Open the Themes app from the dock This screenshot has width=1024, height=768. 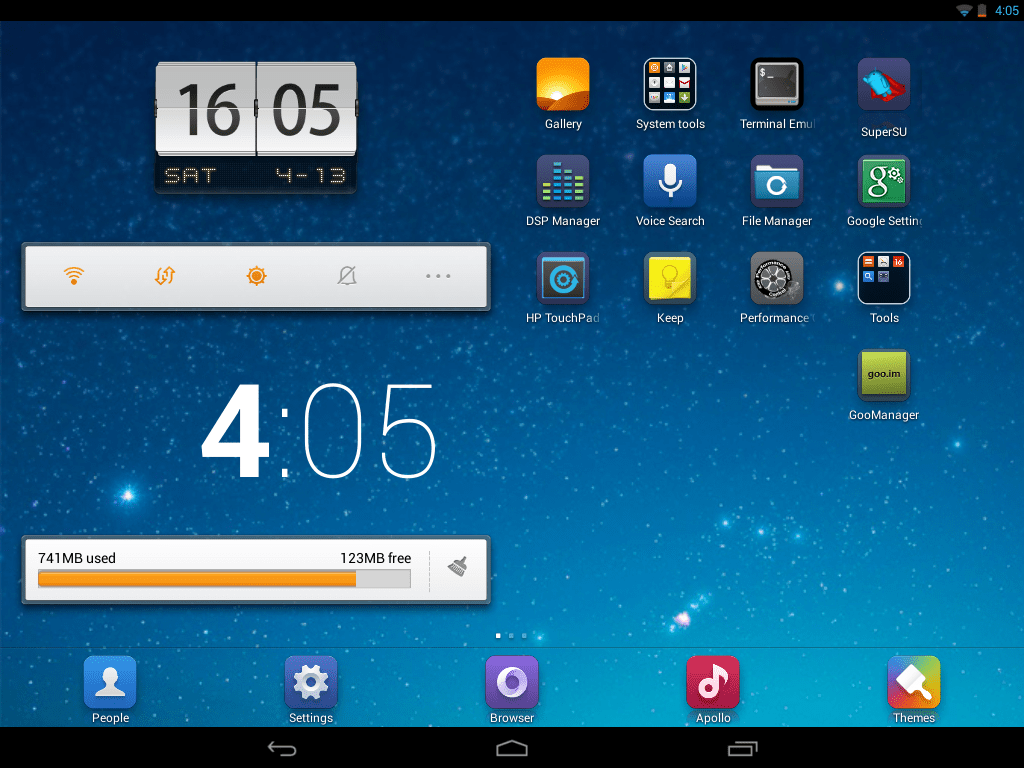click(x=913, y=681)
